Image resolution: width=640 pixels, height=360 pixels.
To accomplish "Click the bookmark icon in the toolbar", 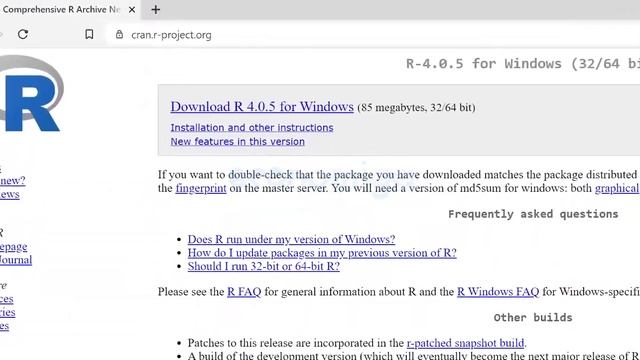I will point(89,34).
